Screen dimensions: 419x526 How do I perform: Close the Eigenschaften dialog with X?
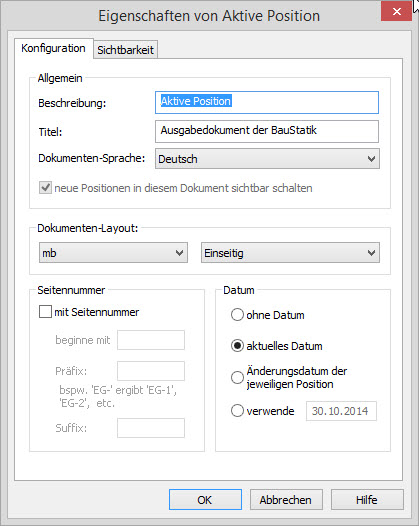(396, 11)
